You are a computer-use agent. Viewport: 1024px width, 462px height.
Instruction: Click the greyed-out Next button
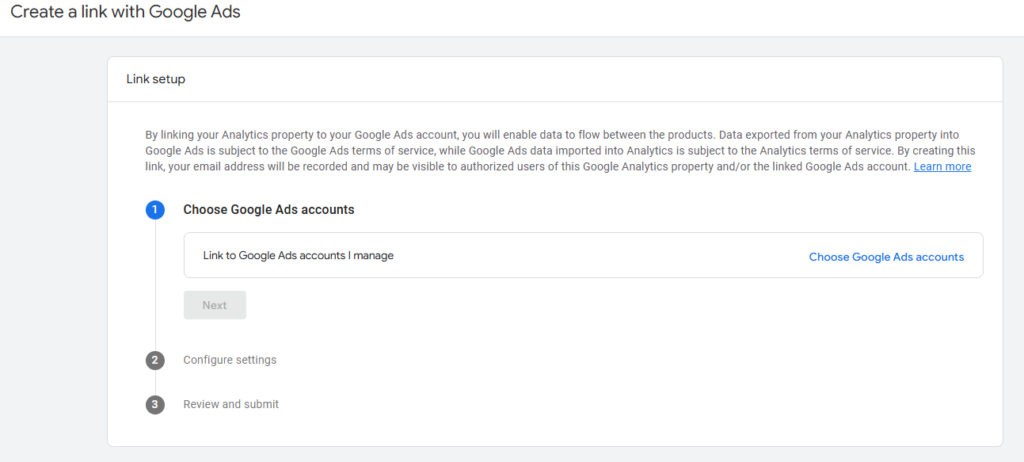click(x=215, y=305)
